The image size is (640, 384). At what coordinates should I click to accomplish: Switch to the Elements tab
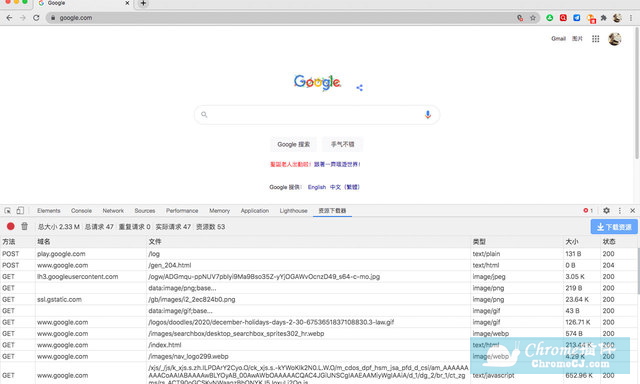pos(49,211)
